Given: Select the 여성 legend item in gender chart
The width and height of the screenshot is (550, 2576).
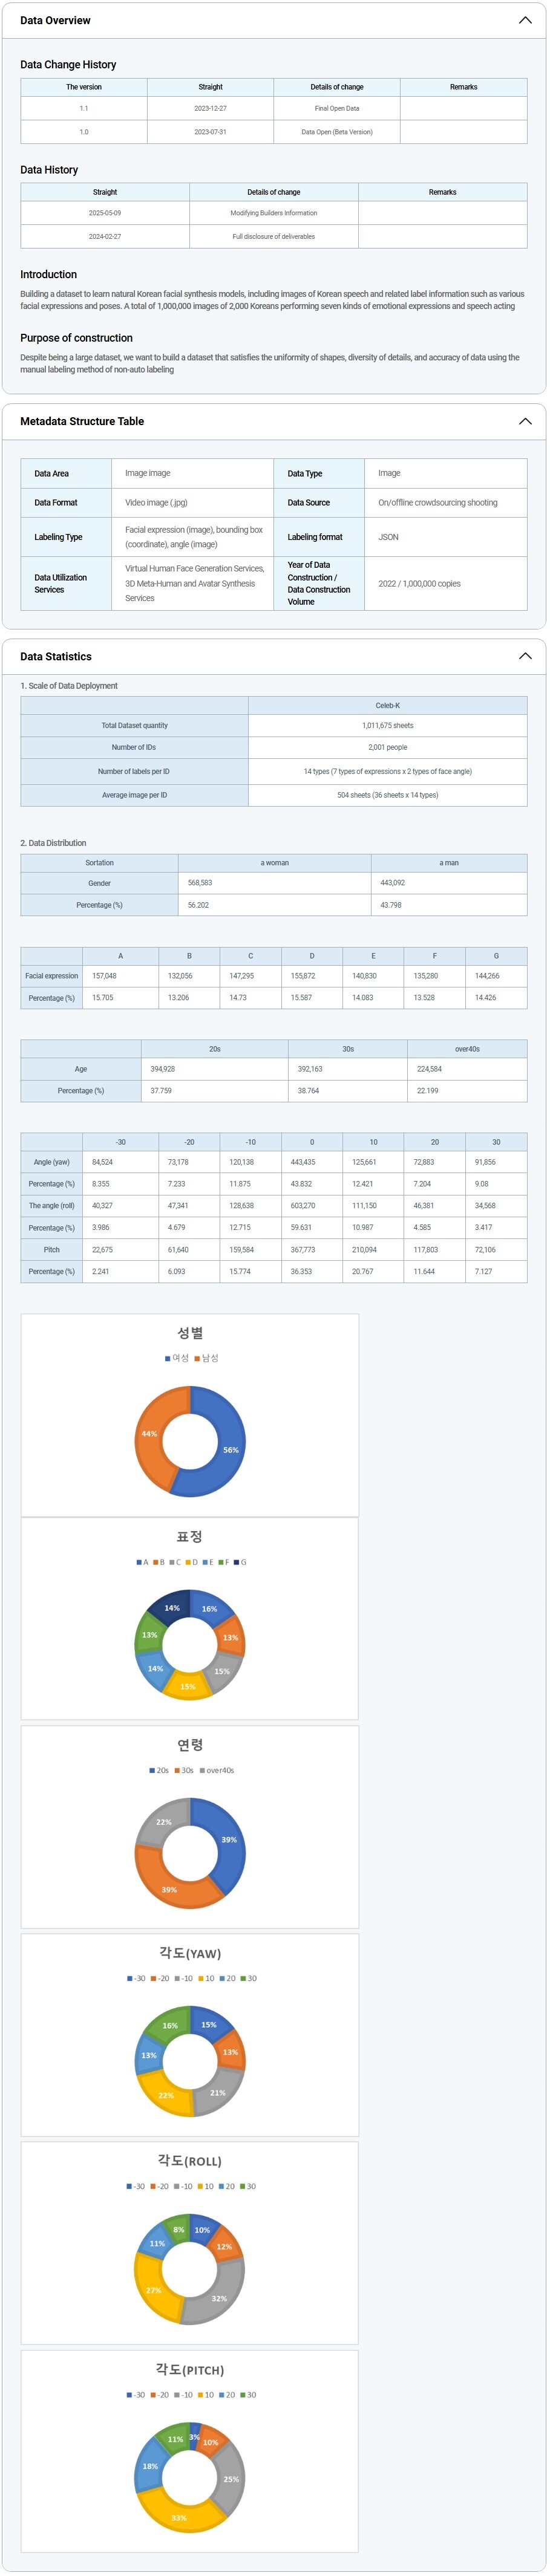Looking at the screenshot, I should (177, 1358).
